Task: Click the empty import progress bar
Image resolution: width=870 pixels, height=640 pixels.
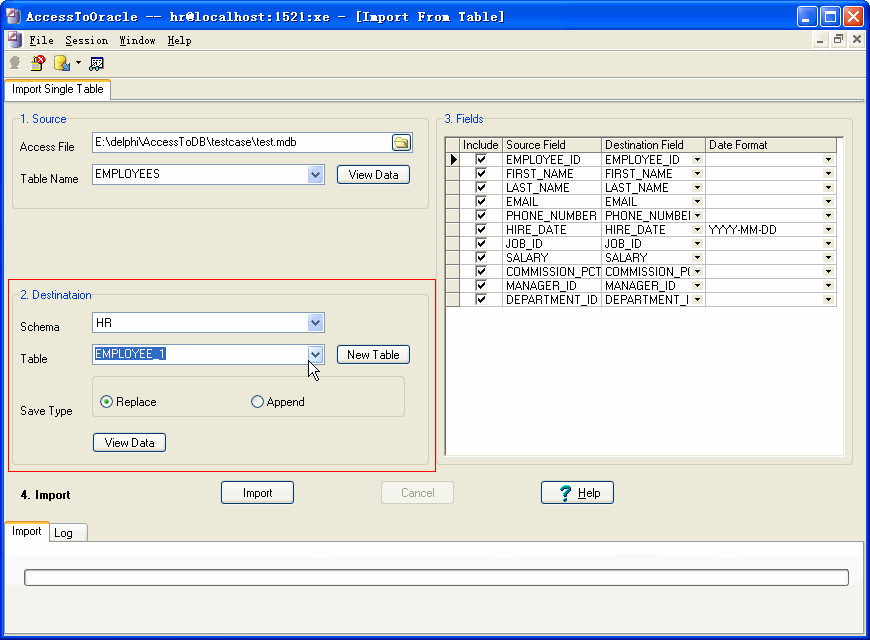Action: point(436,577)
